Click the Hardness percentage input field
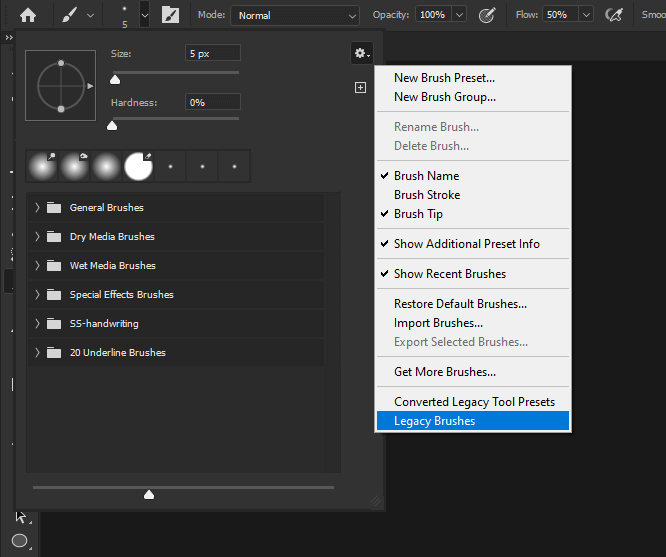Screen dimensions: 666x557 point(212,102)
